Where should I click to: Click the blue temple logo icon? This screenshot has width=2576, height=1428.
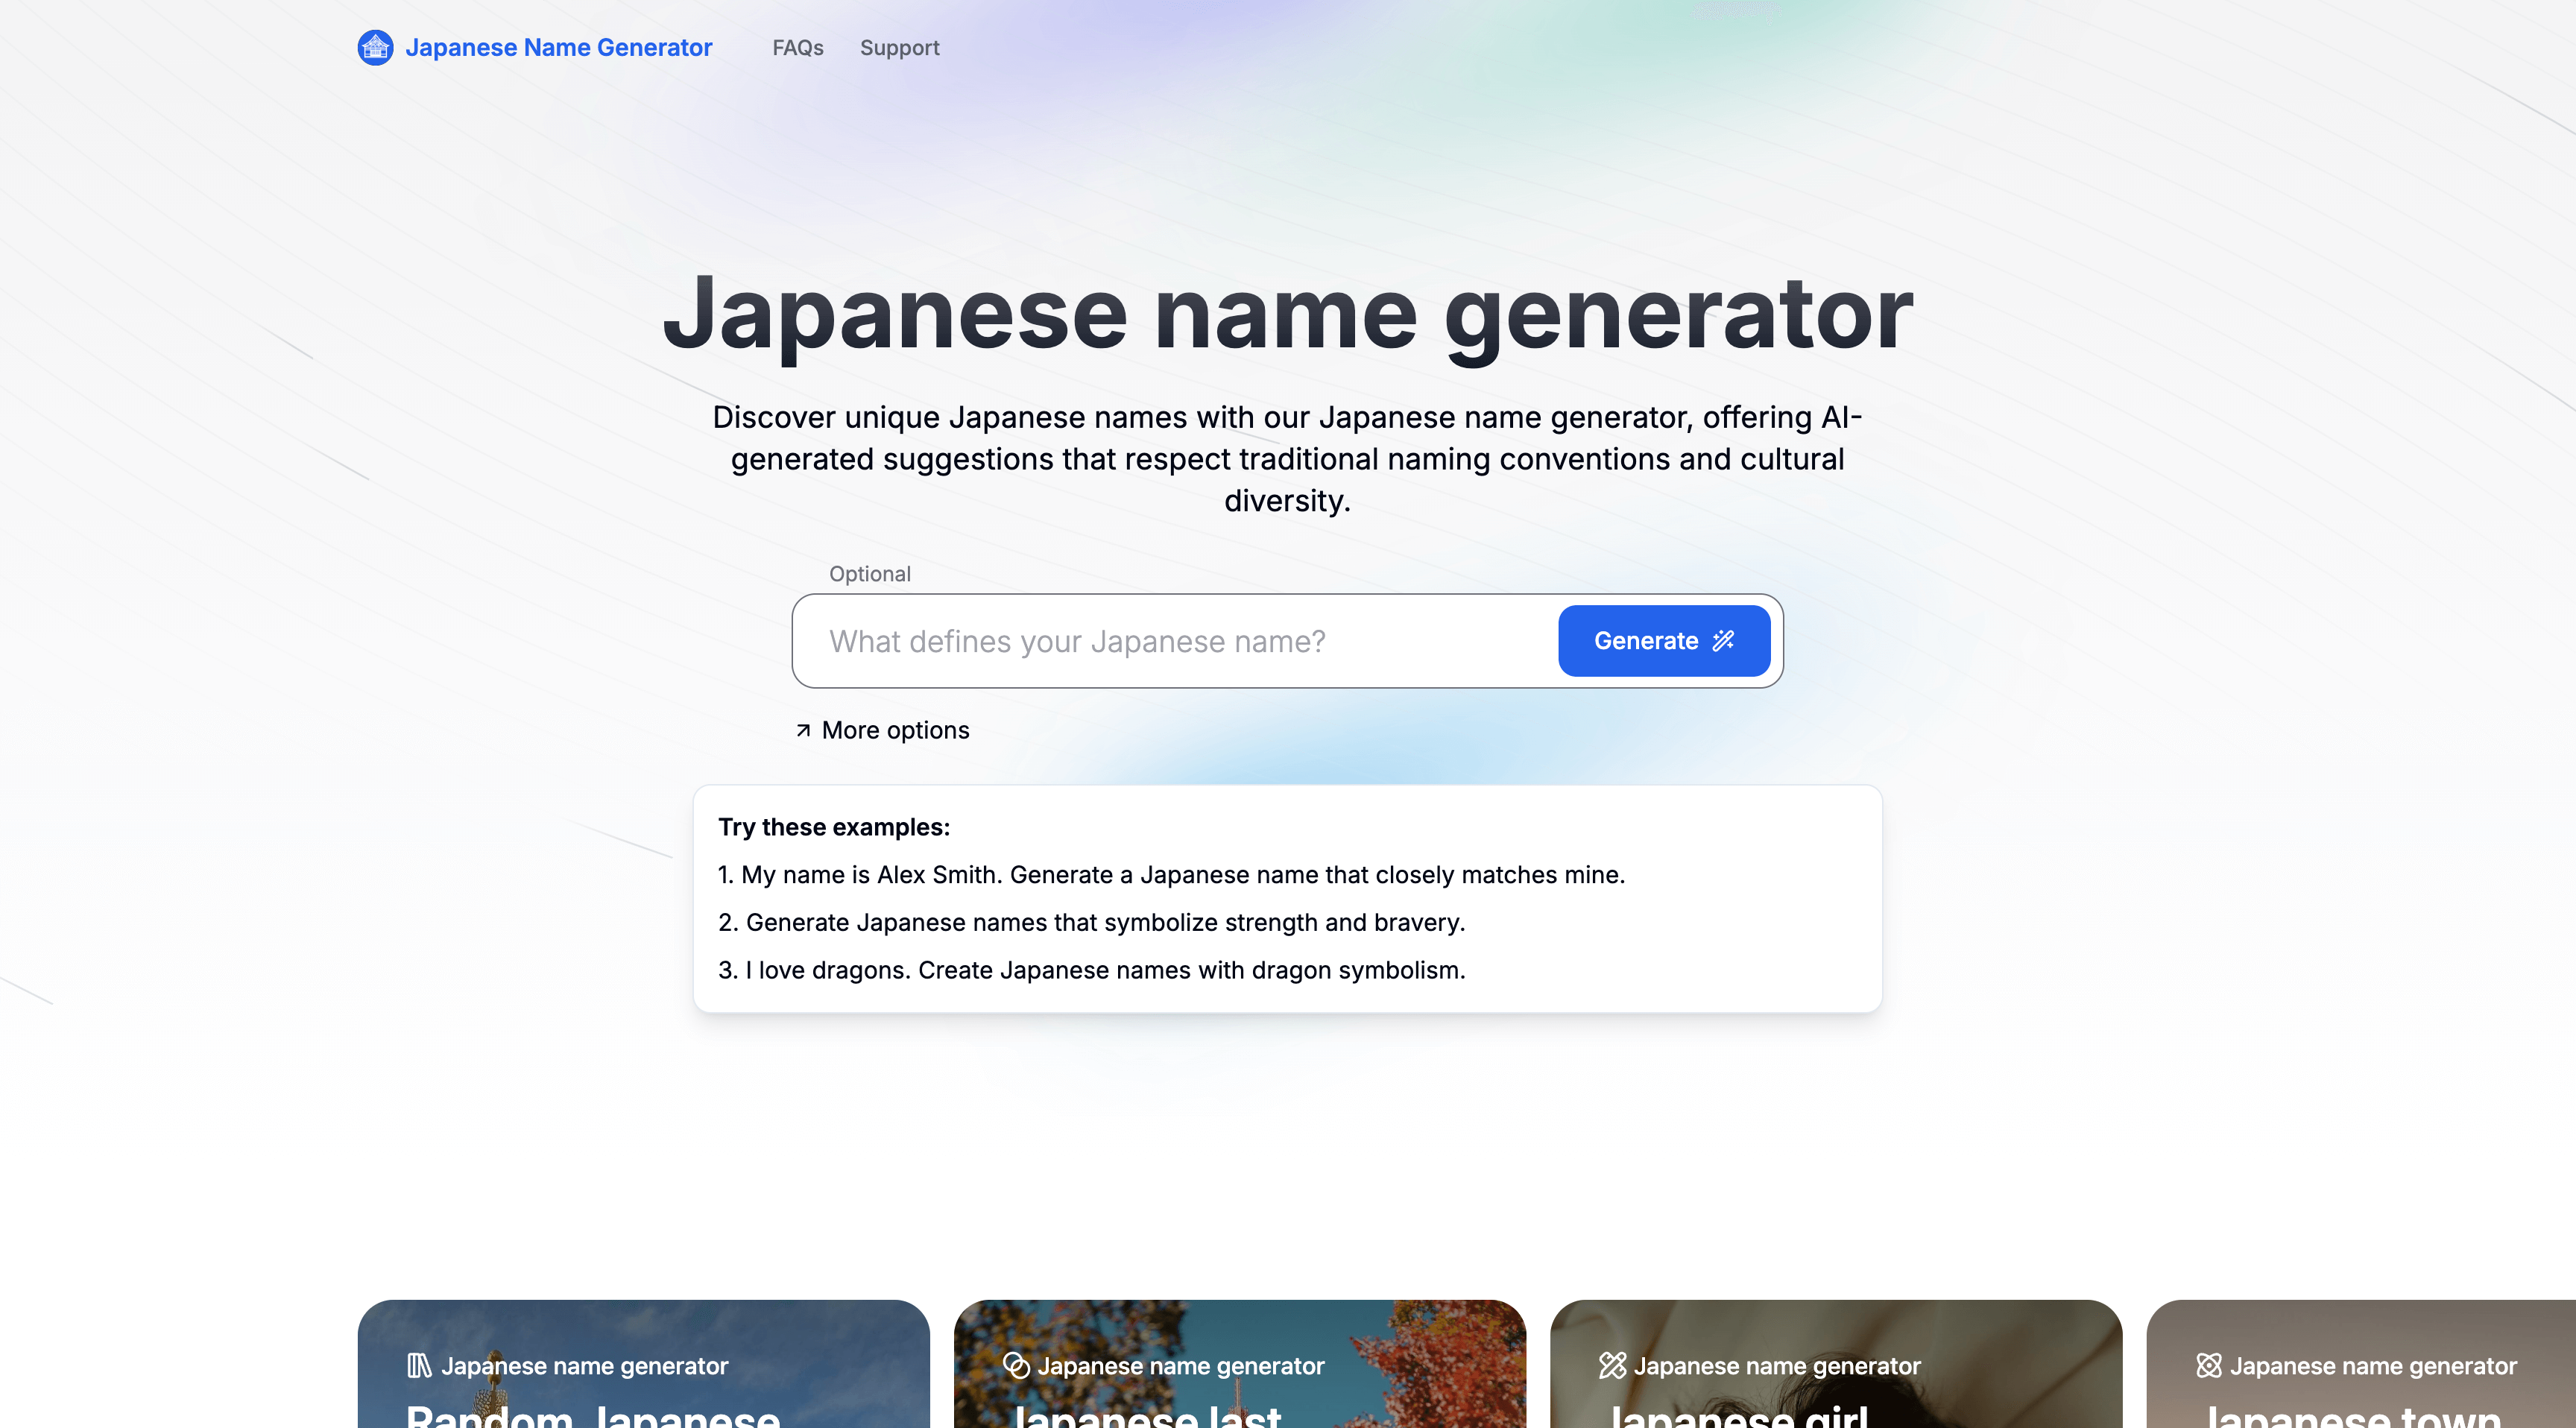coord(375,48)
